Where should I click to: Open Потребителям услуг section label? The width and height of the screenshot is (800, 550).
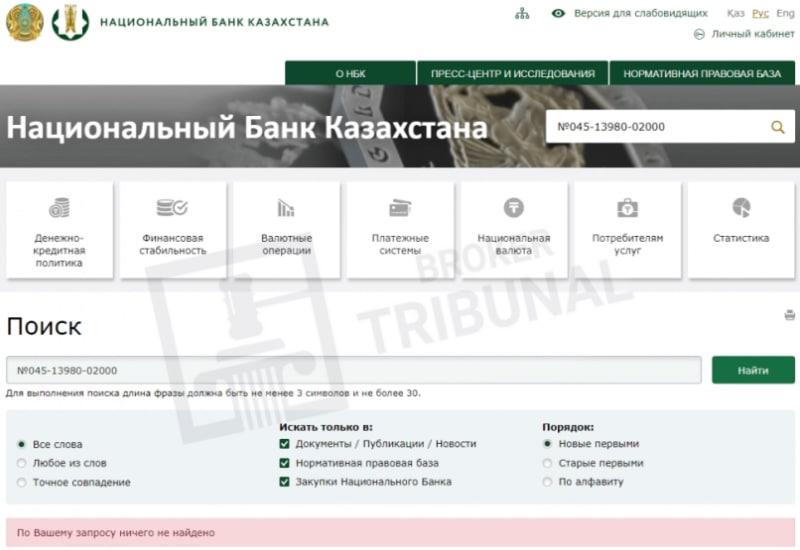(x=628, y=244)
